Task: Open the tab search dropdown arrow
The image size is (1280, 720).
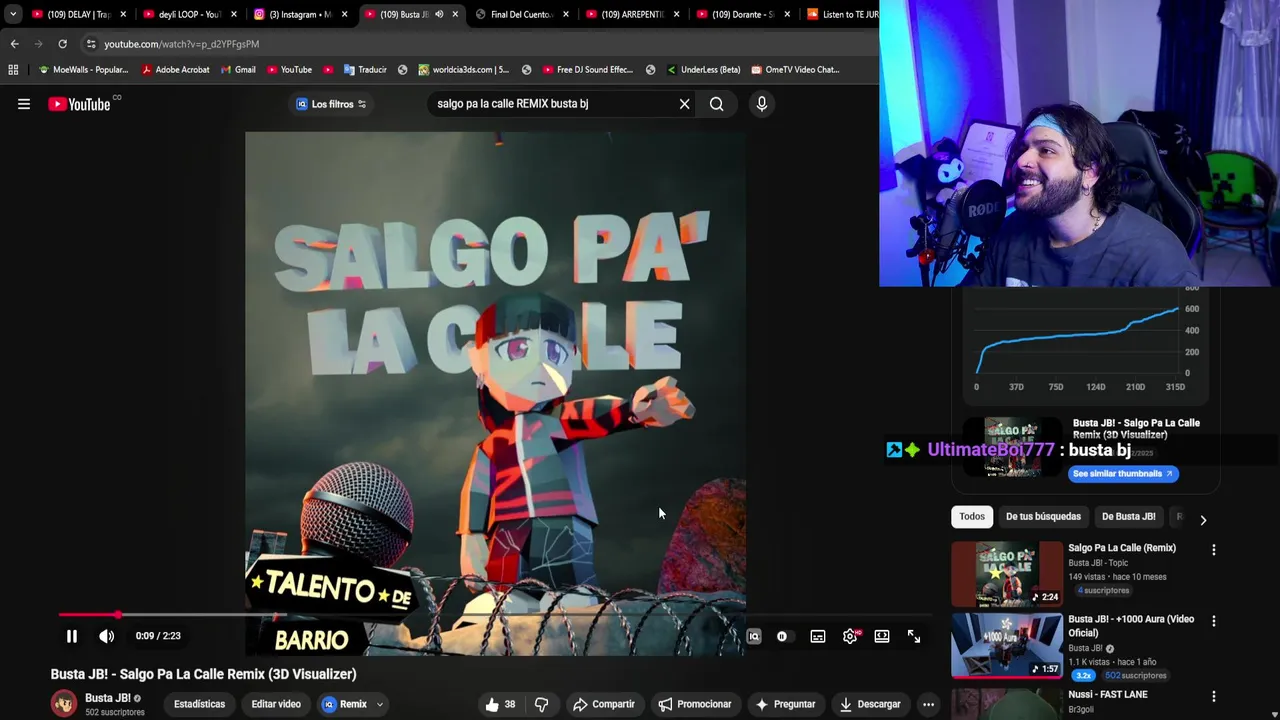Action: 12,14
